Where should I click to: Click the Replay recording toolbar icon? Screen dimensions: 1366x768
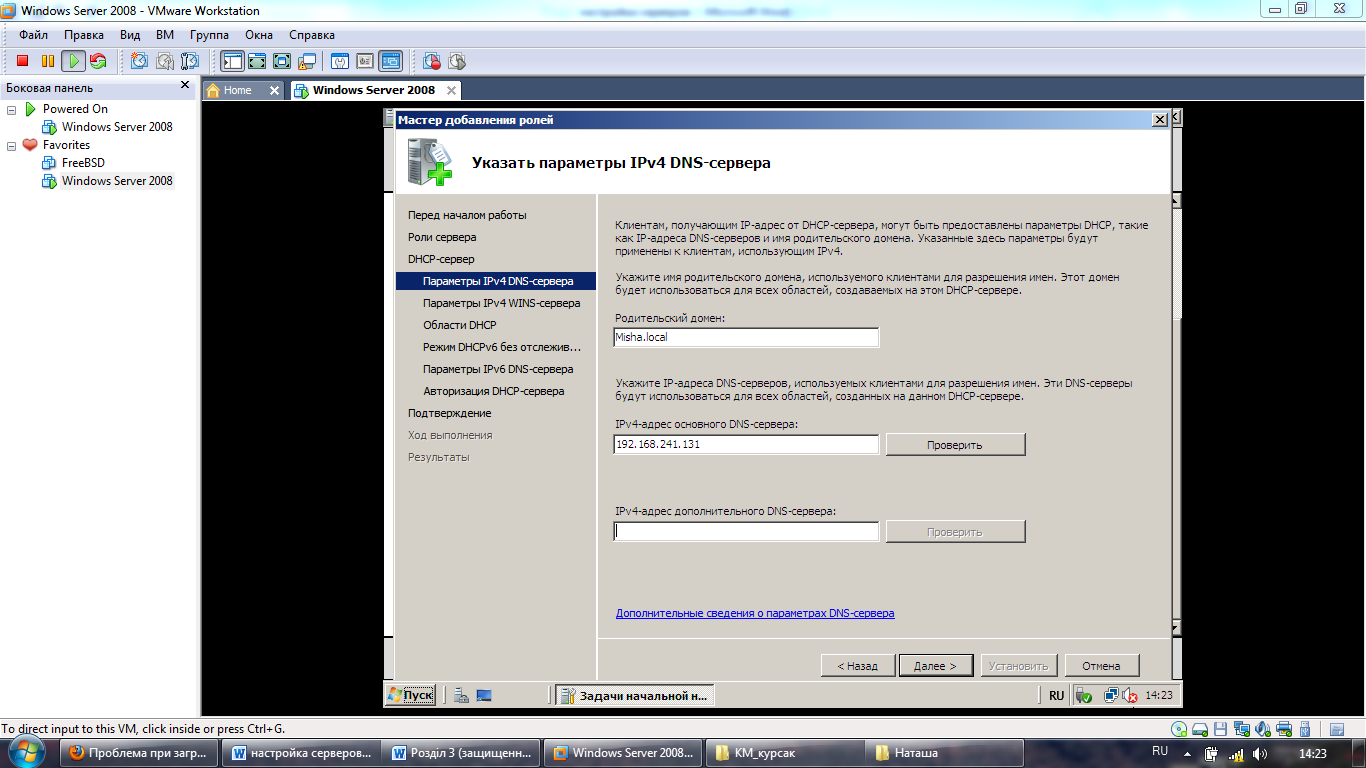coord(457,61)
